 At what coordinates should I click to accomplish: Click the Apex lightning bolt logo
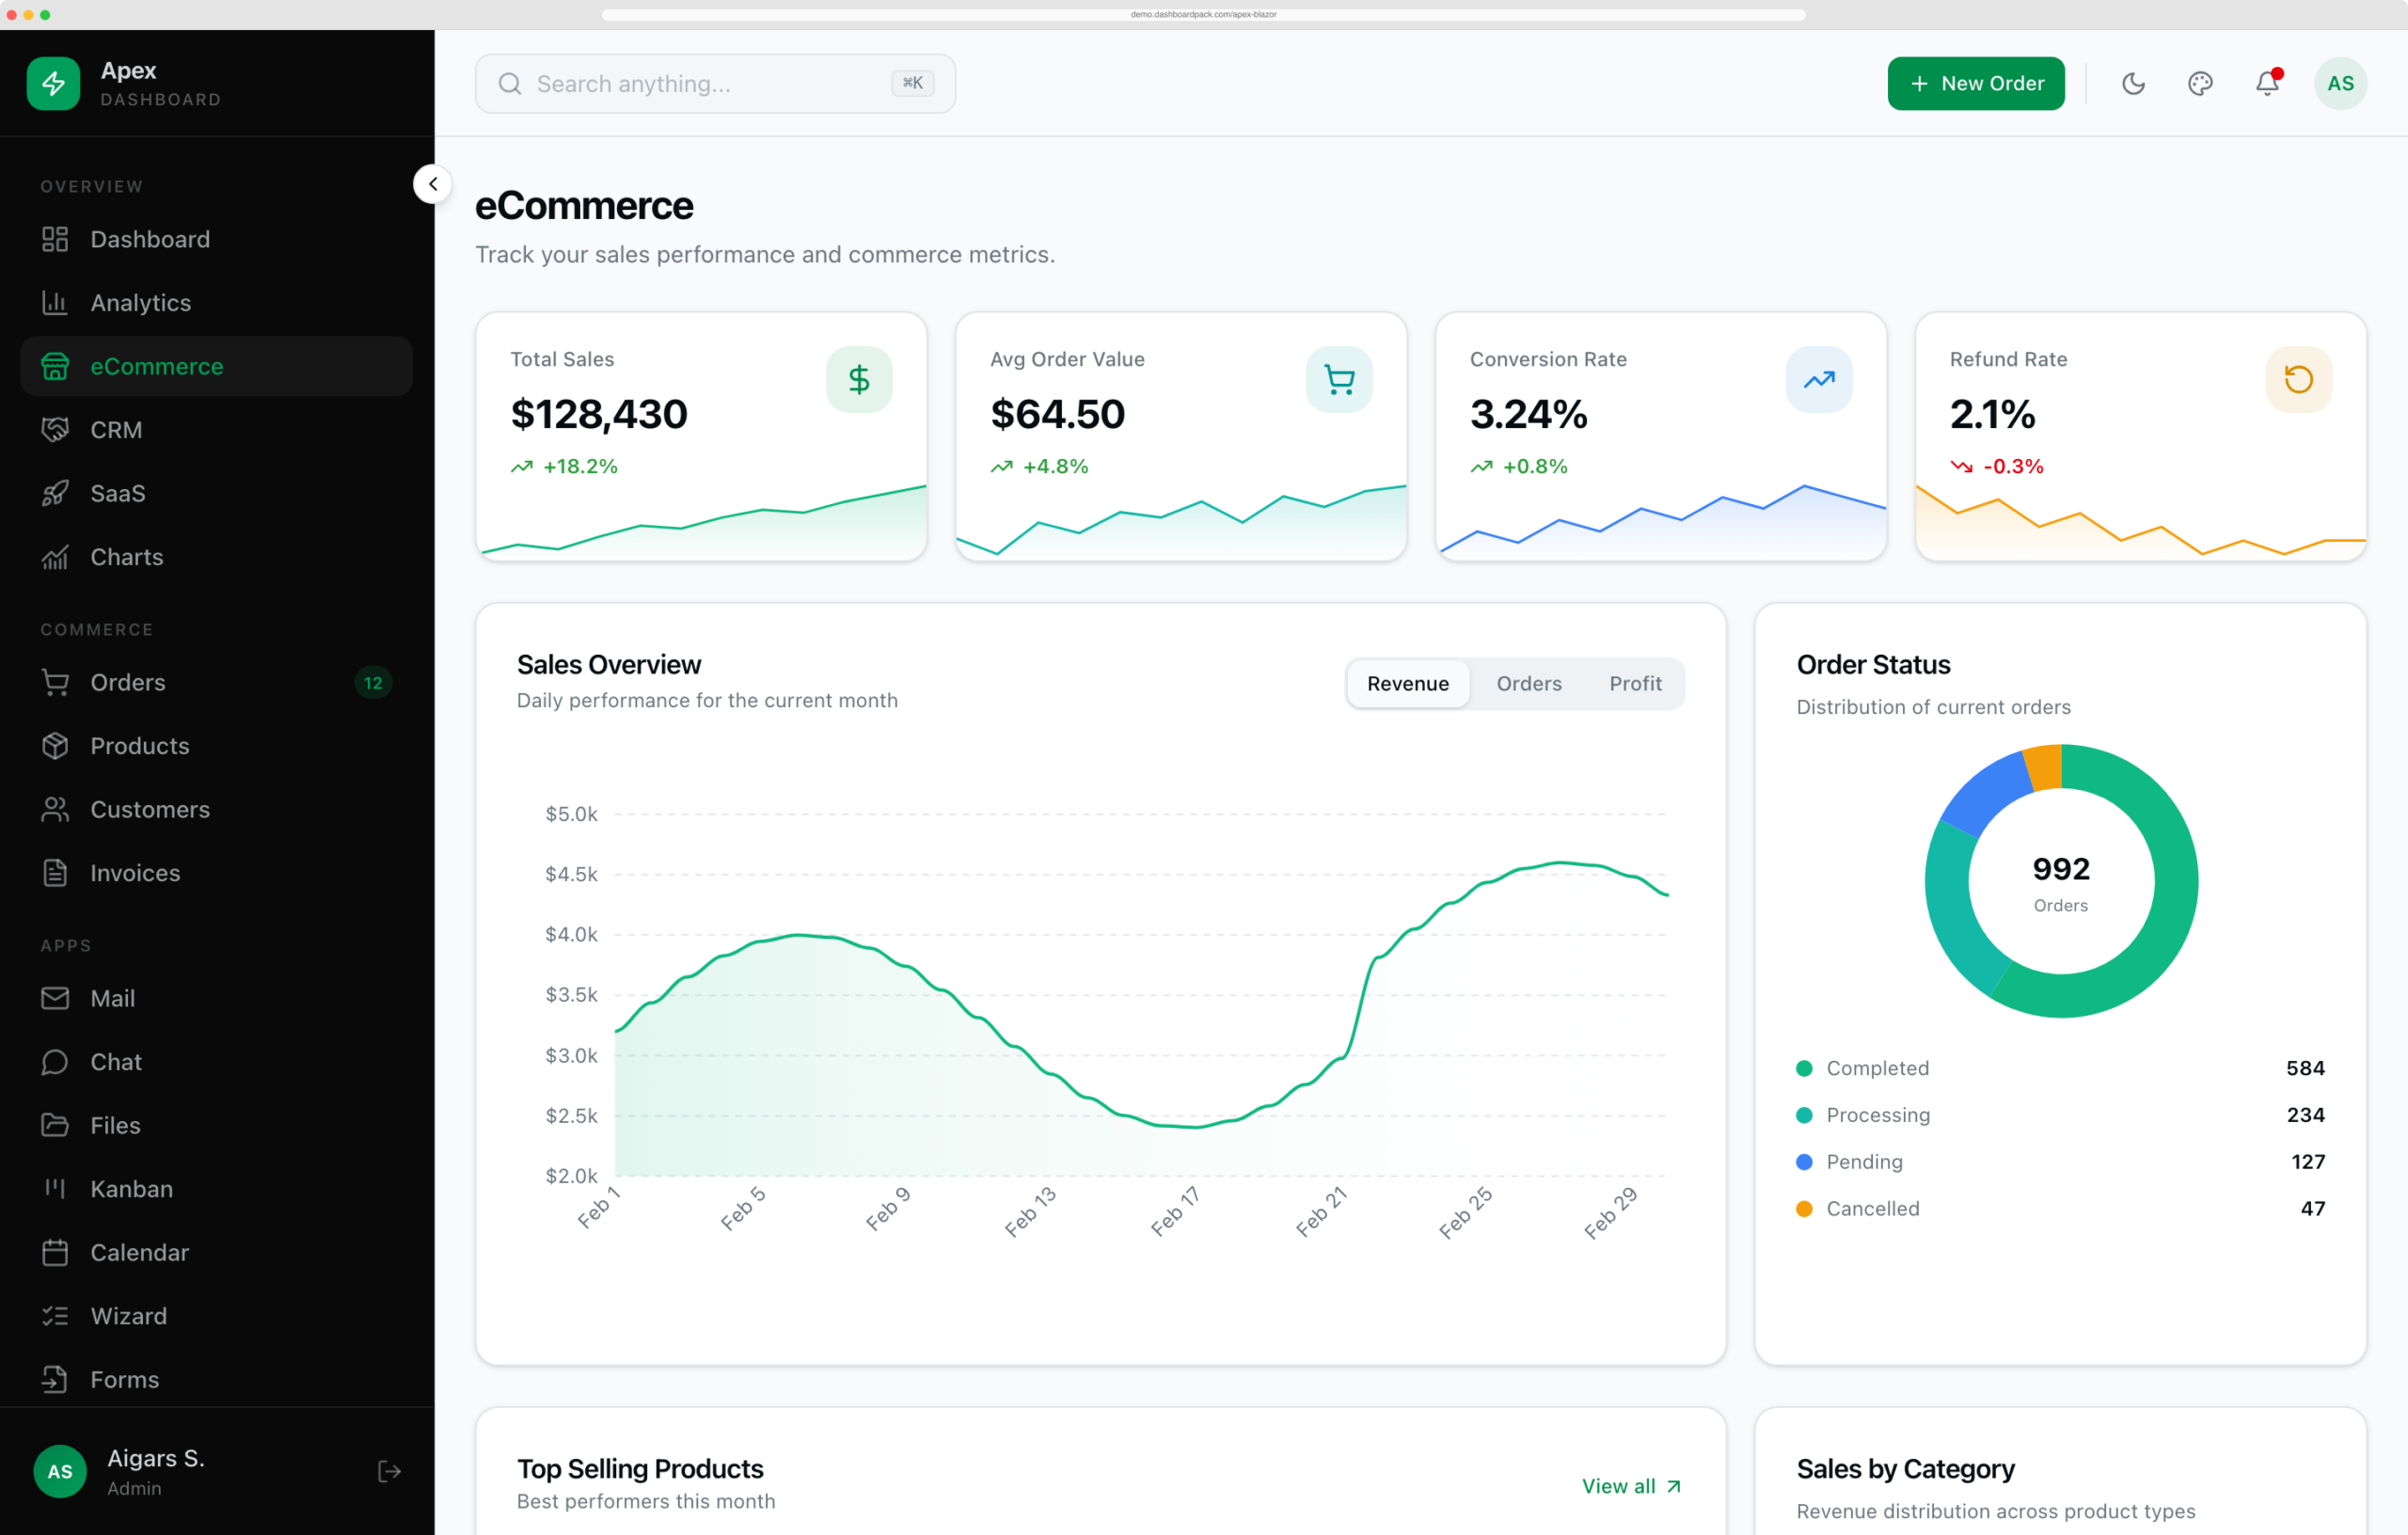(53, 83)
